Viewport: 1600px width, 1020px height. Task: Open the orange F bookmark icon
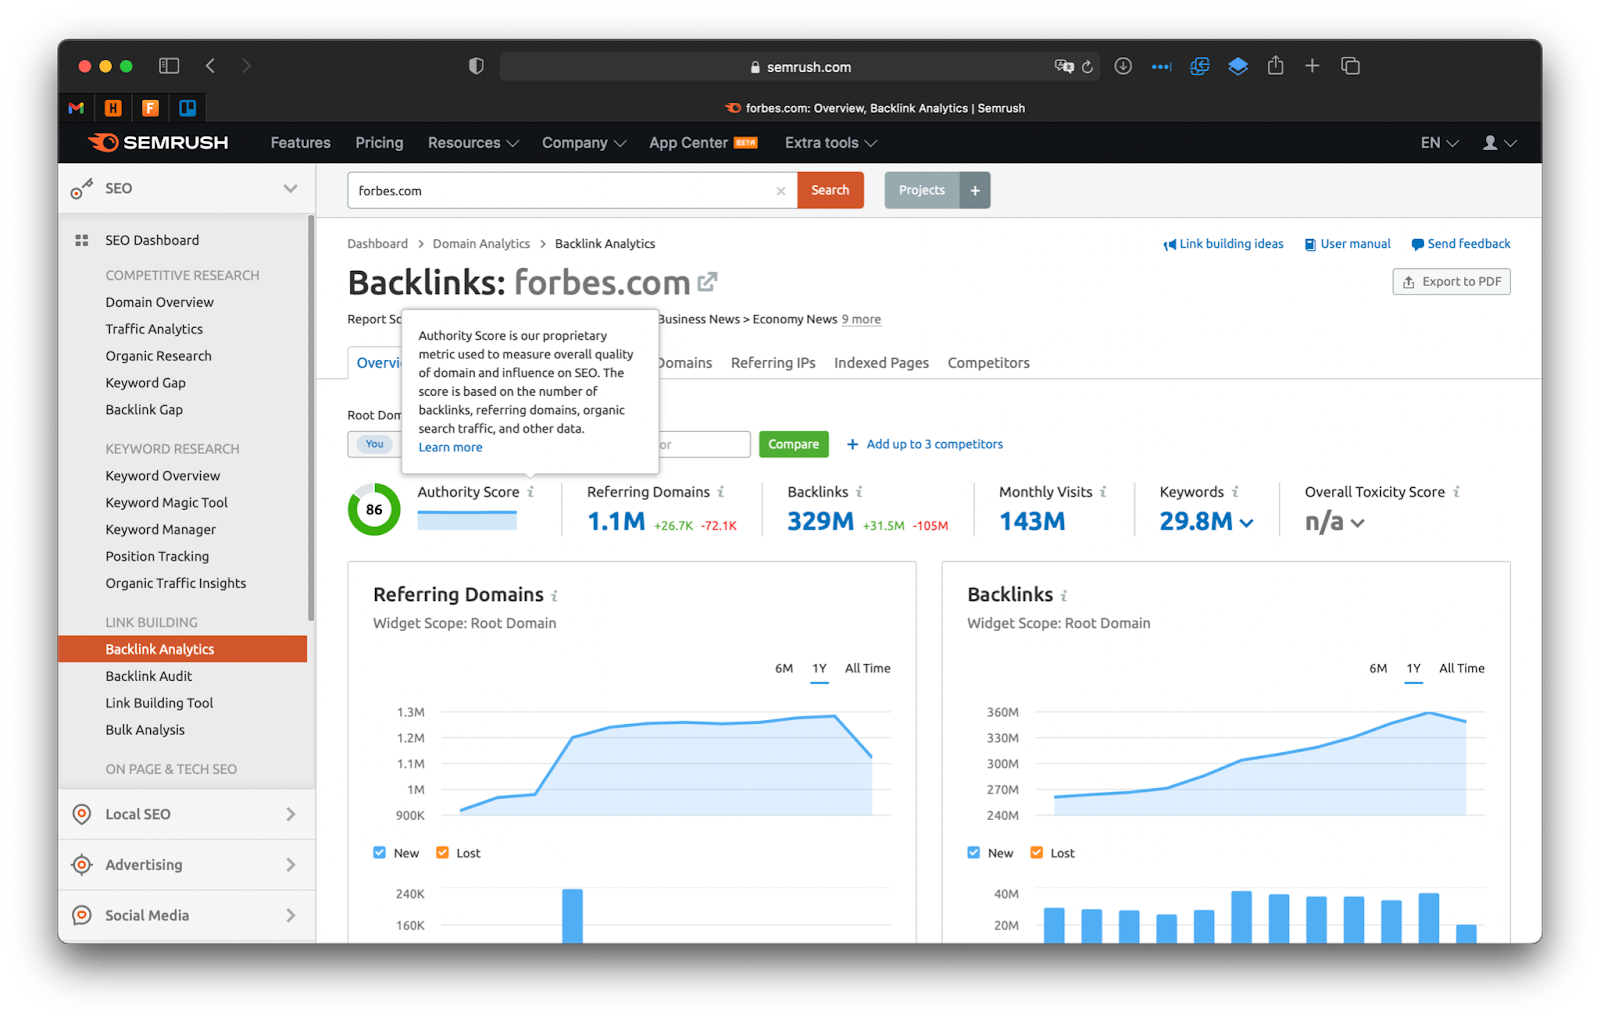tap(150, 108)
